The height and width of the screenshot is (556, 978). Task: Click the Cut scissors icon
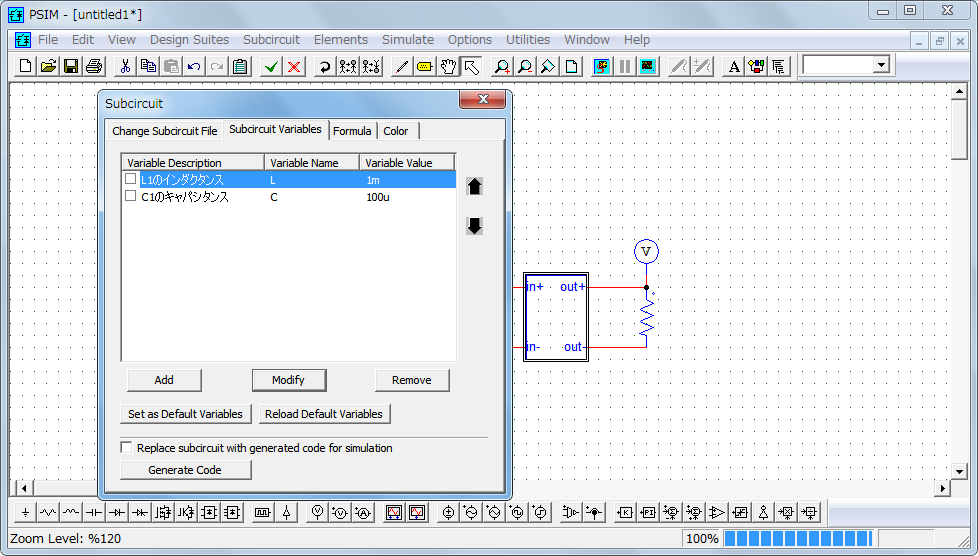pyautogui.click(x=125, y=66)
